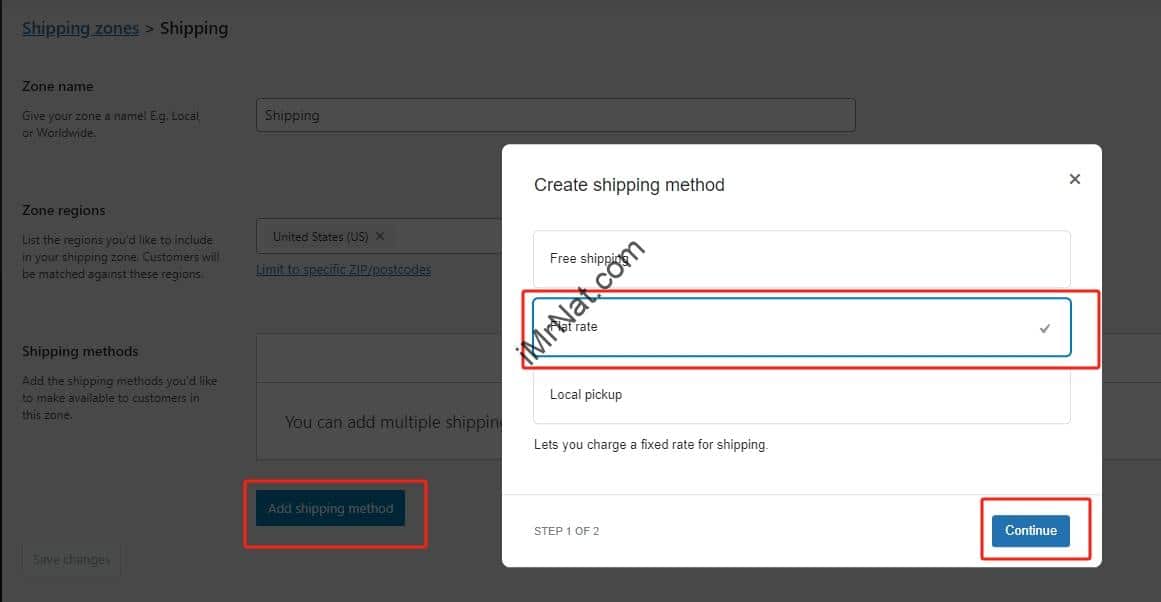This screenshot has width=1161, height=602.
Task: Open the Shipping zones breadcrumb link
Action: click(81, 28)
